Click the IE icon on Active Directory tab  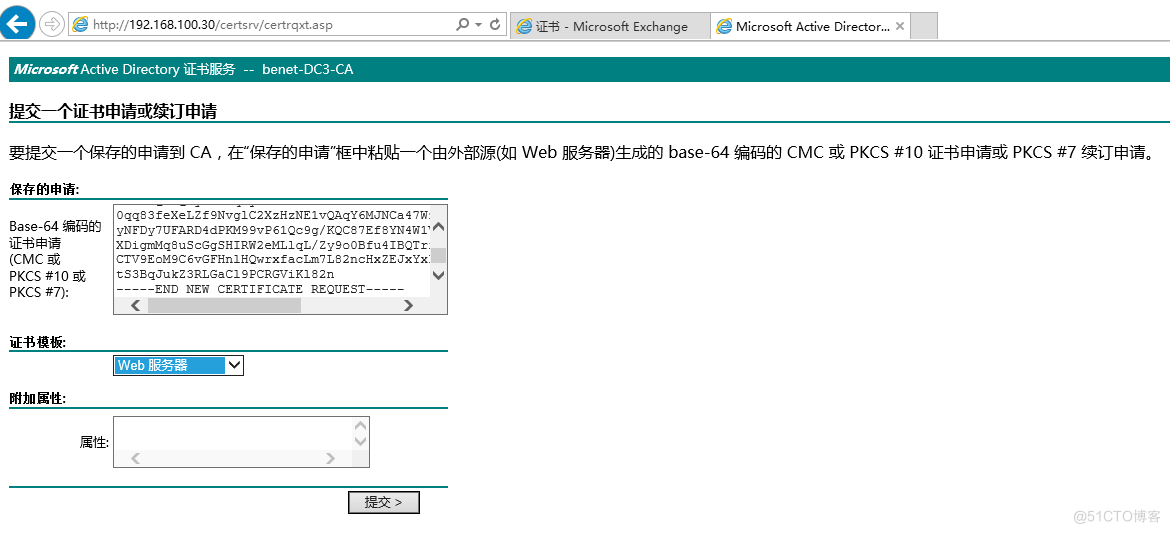[724, 26]
